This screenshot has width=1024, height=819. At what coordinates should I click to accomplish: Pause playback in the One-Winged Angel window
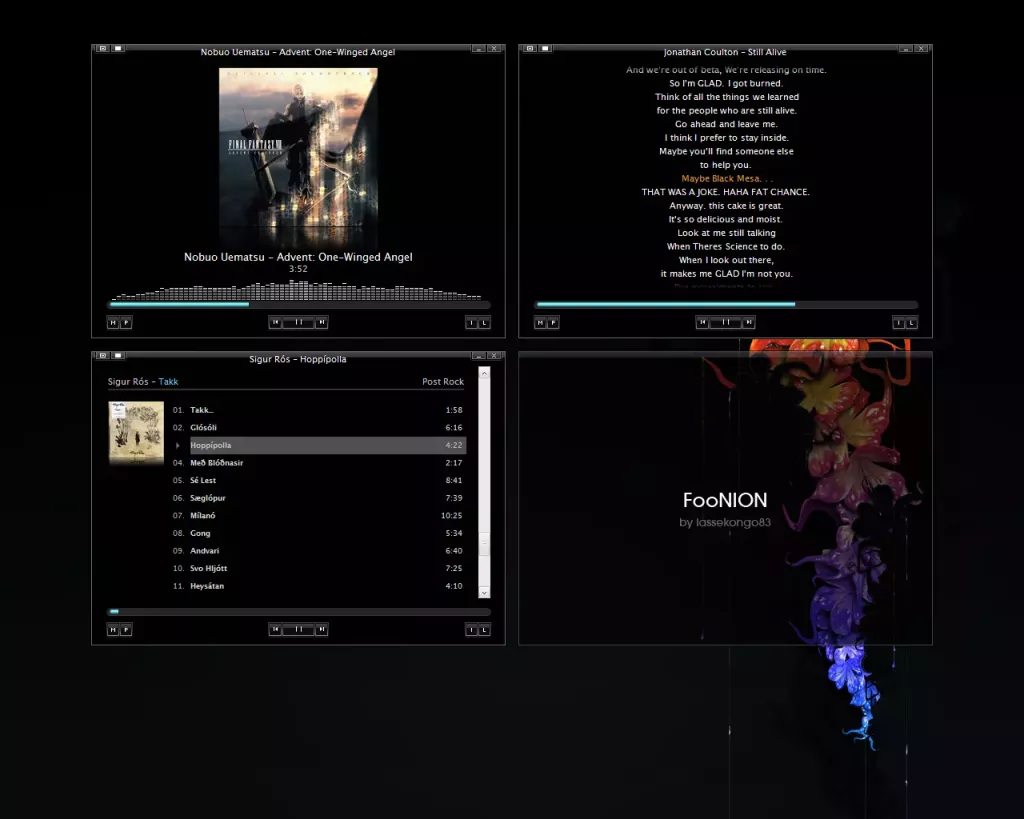click(x=298, y=323)
